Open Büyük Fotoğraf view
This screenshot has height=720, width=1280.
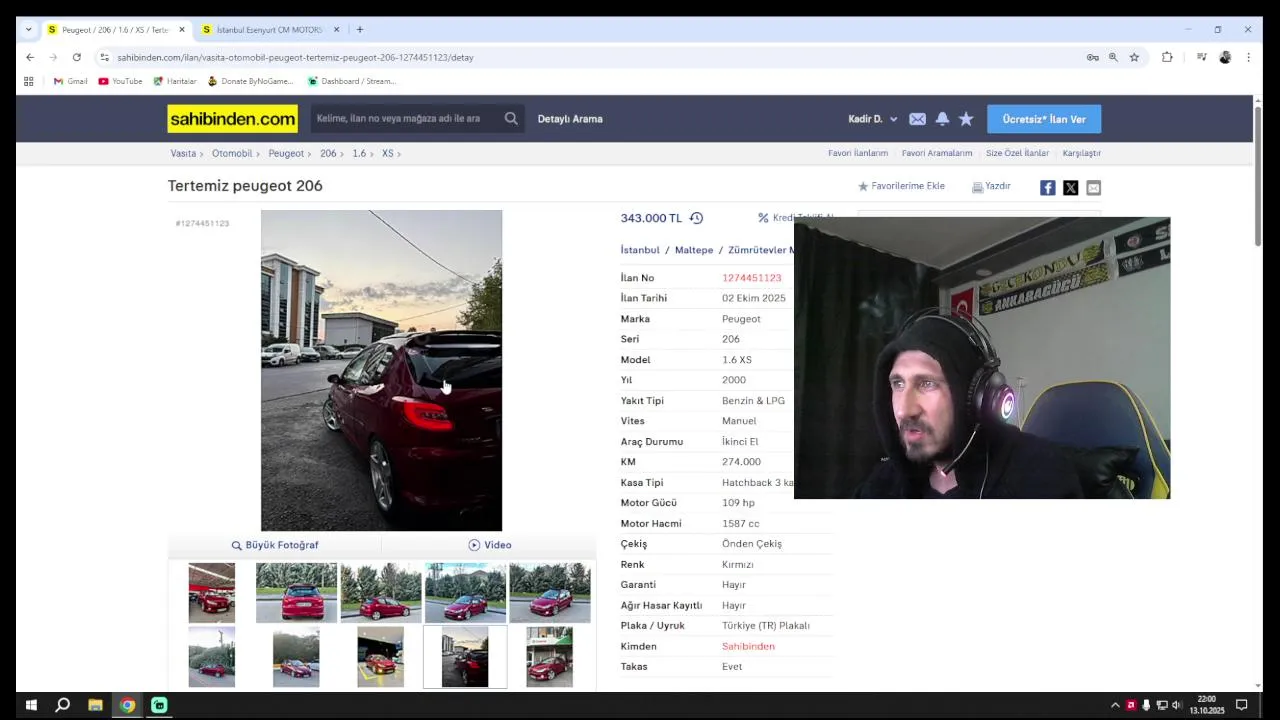coord(275,545)
